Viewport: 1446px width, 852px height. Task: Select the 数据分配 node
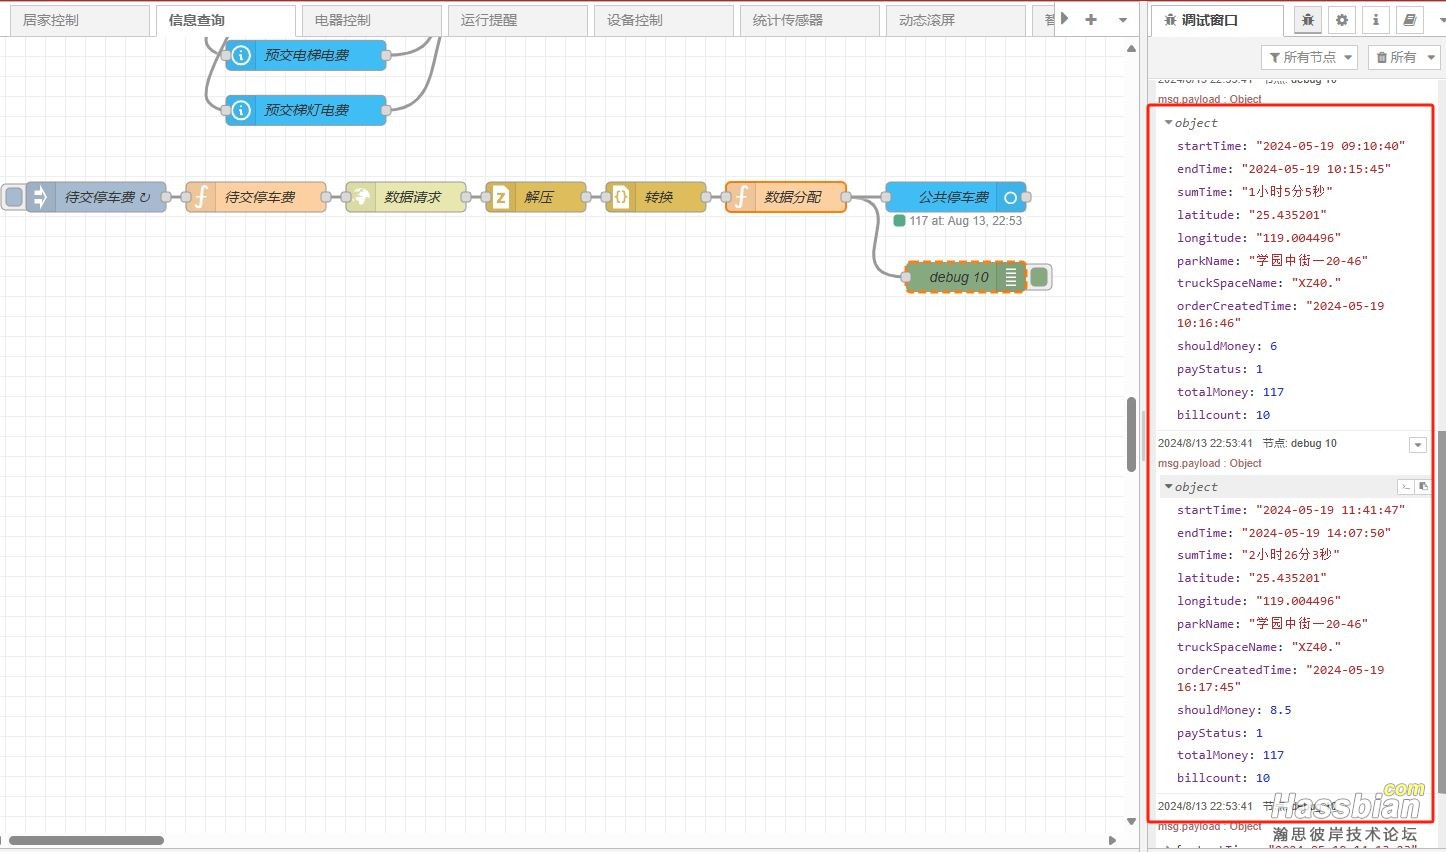[x=786, y=197]
